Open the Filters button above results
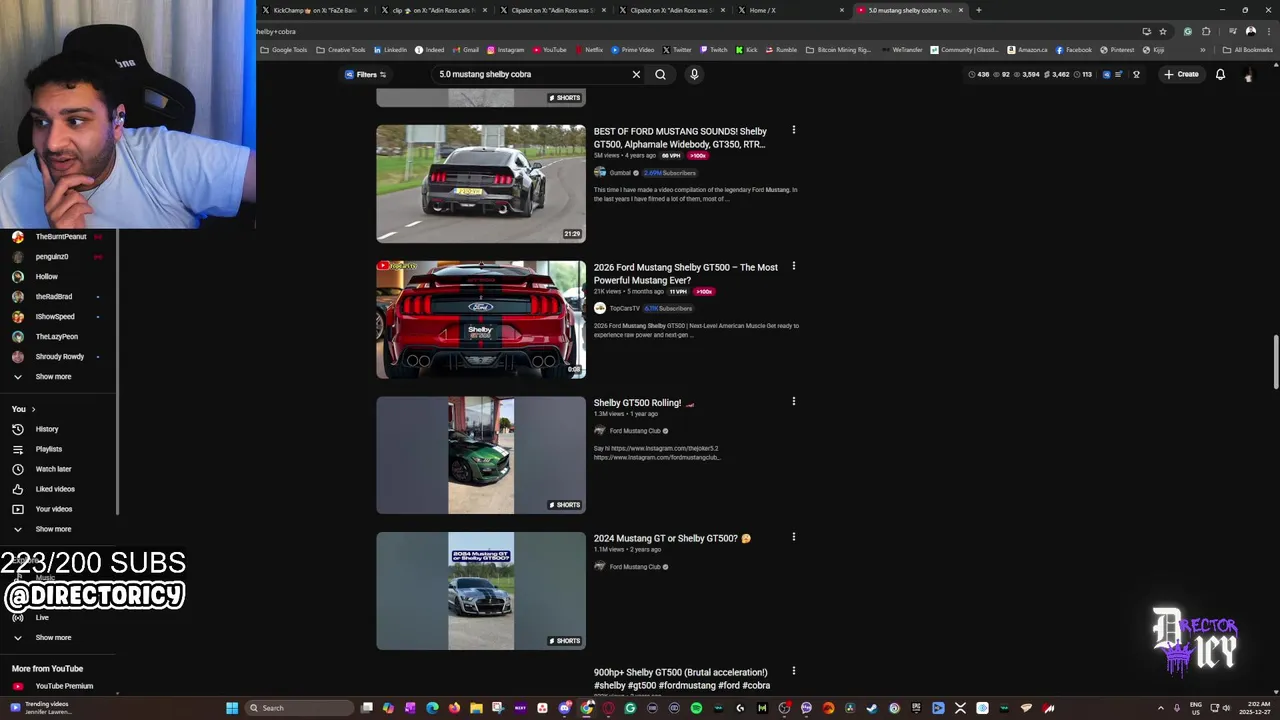Viewport: 1280px width, 720px height. (x=366, y=74)
